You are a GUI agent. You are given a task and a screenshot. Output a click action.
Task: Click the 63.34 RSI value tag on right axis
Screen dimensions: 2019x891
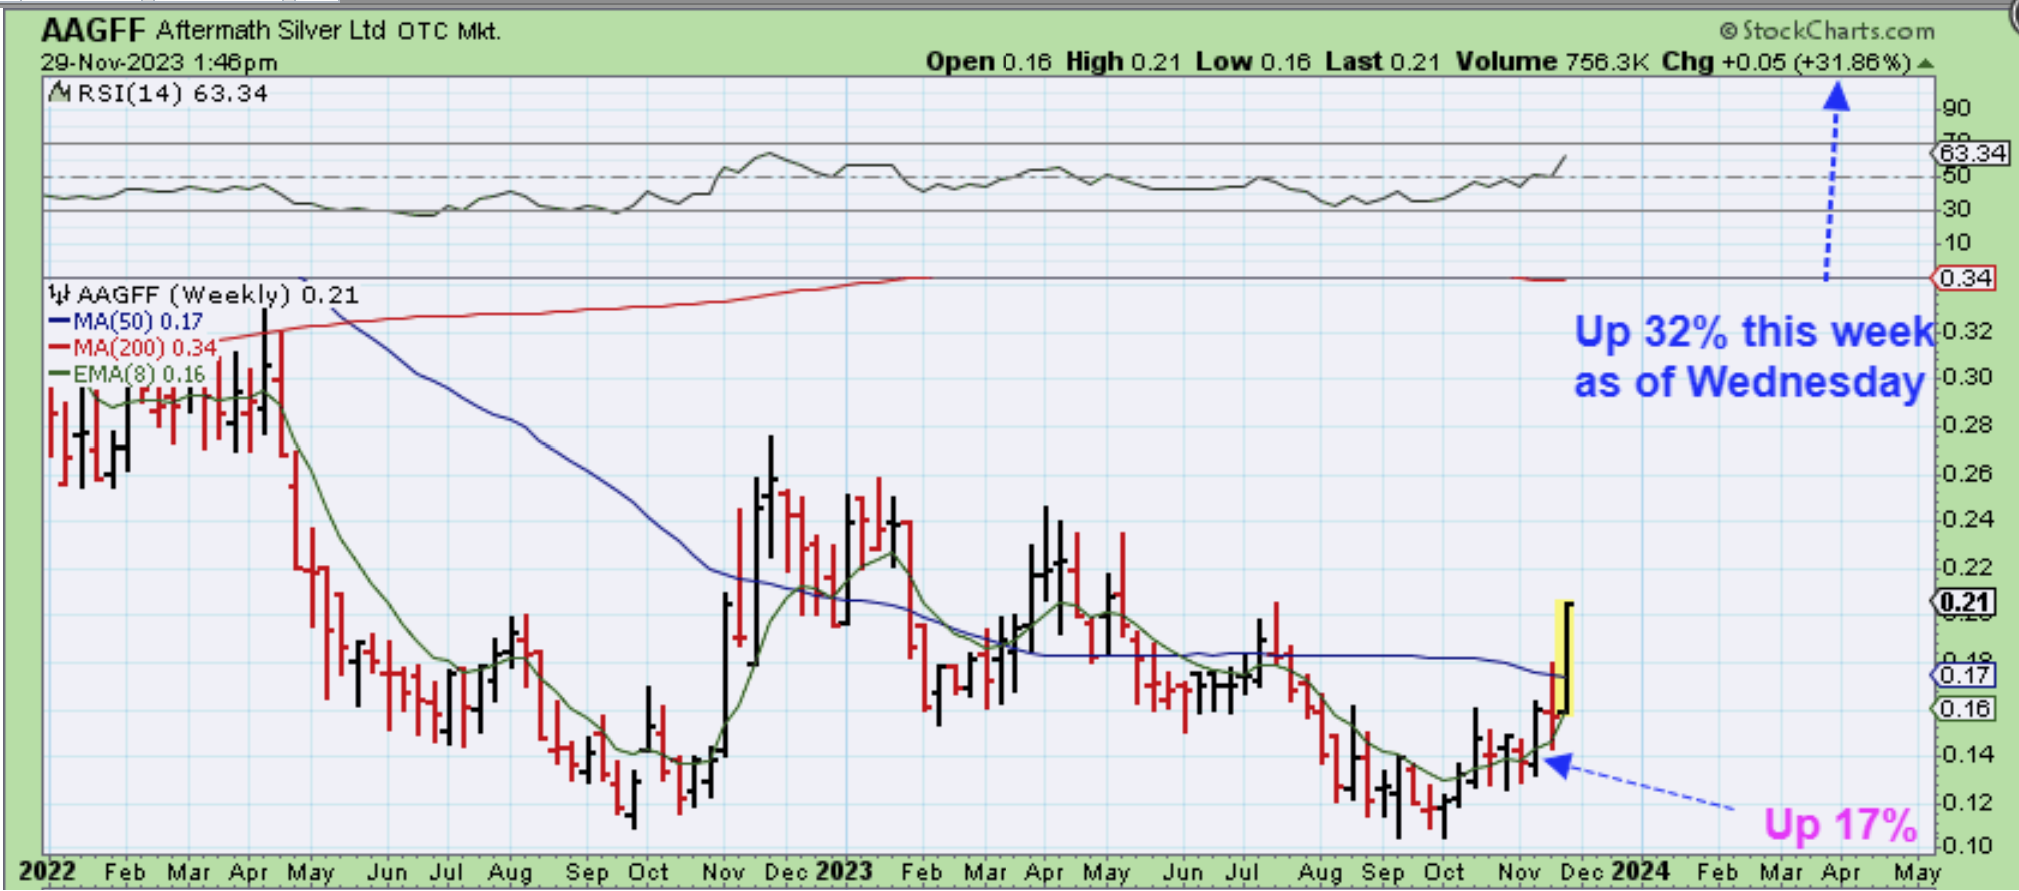[1969, 153]
